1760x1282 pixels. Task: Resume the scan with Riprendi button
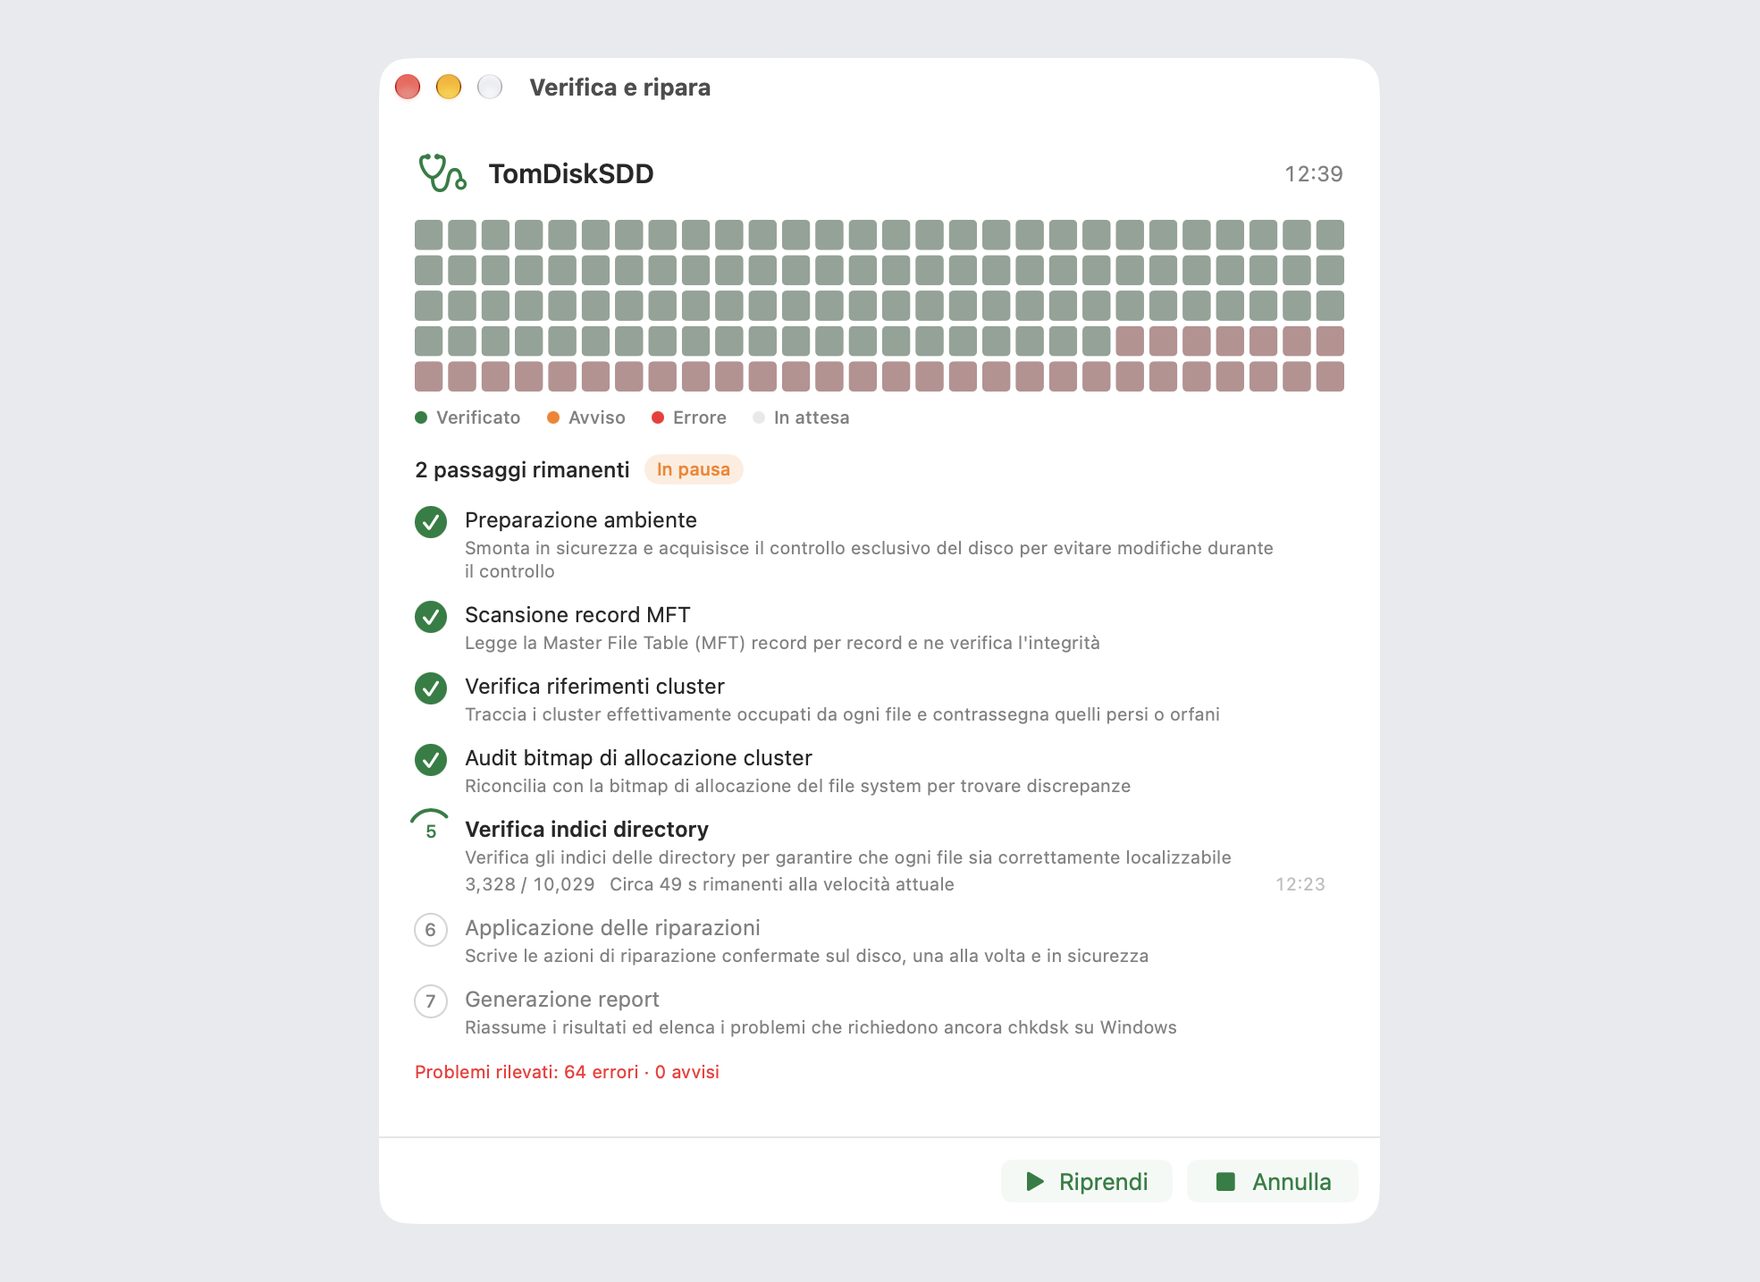(x=1086, y=1182)
